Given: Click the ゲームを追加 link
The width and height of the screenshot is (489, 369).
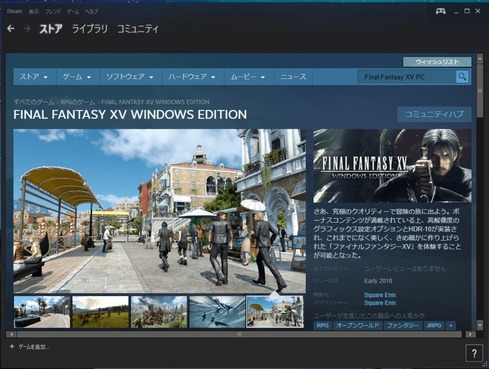Looking at the screenshot, I should tap(34, 347).
